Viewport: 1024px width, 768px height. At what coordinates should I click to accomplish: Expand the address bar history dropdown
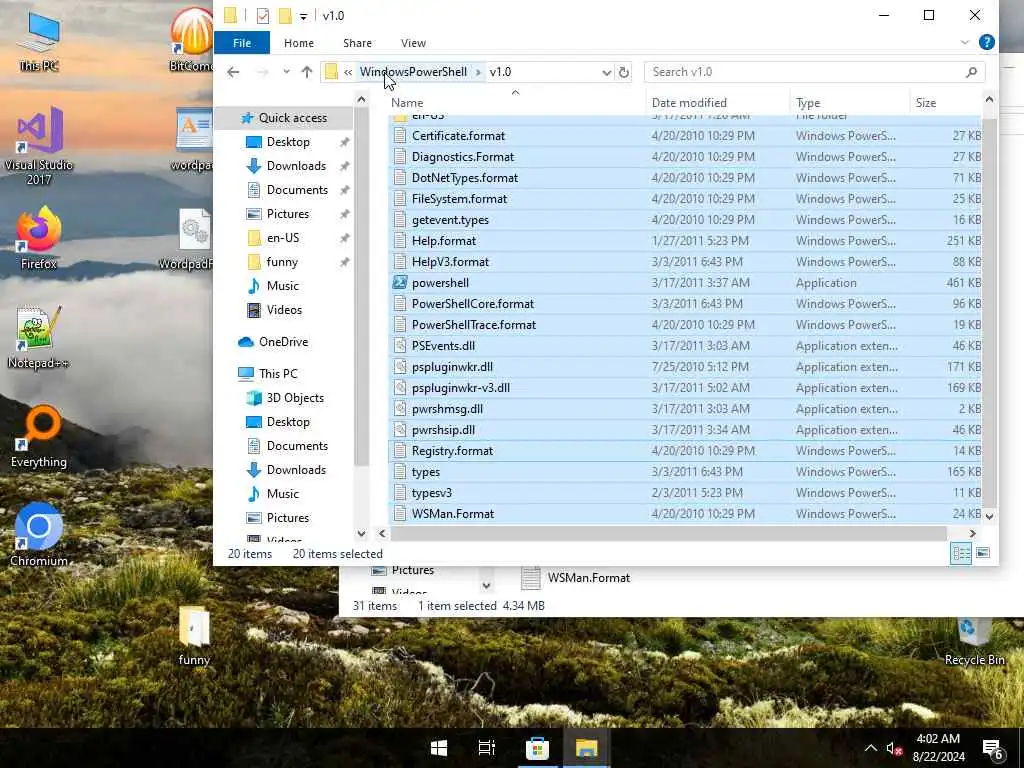(607, 72)
